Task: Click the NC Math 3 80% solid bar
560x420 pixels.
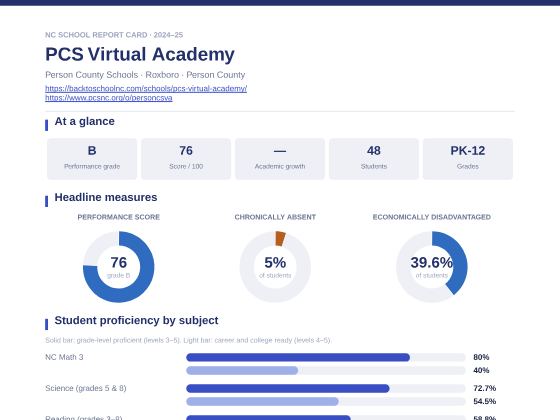Action: point(298,357)
